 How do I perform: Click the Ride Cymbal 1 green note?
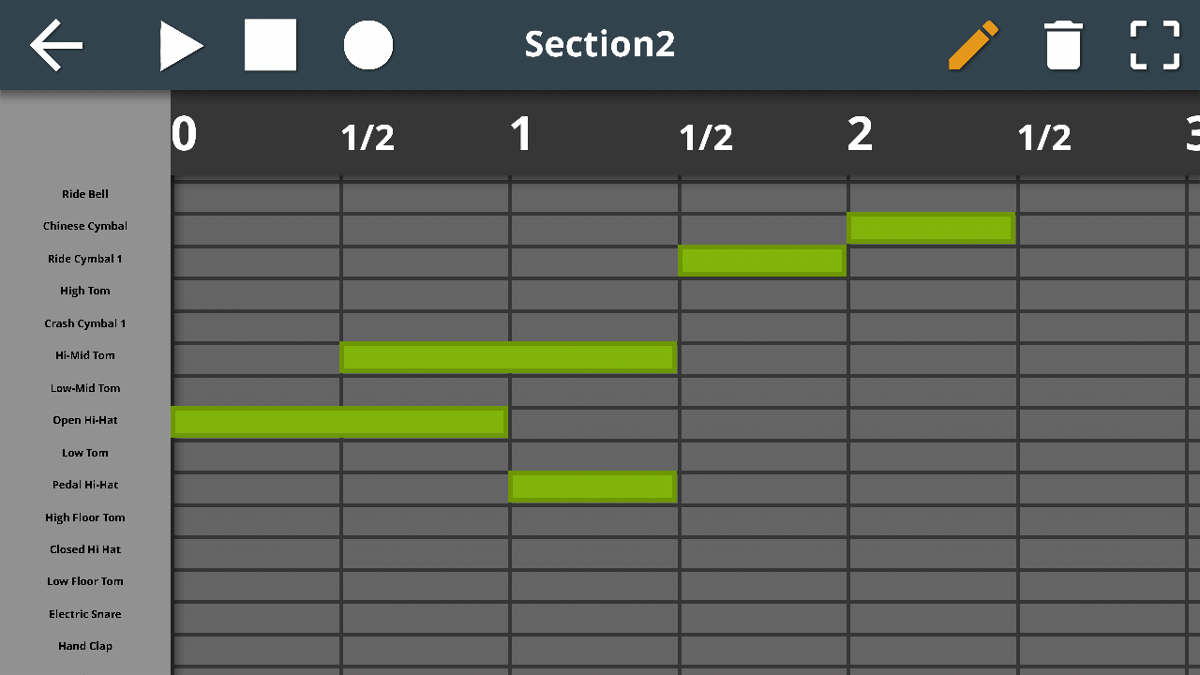tap(763, 260)
